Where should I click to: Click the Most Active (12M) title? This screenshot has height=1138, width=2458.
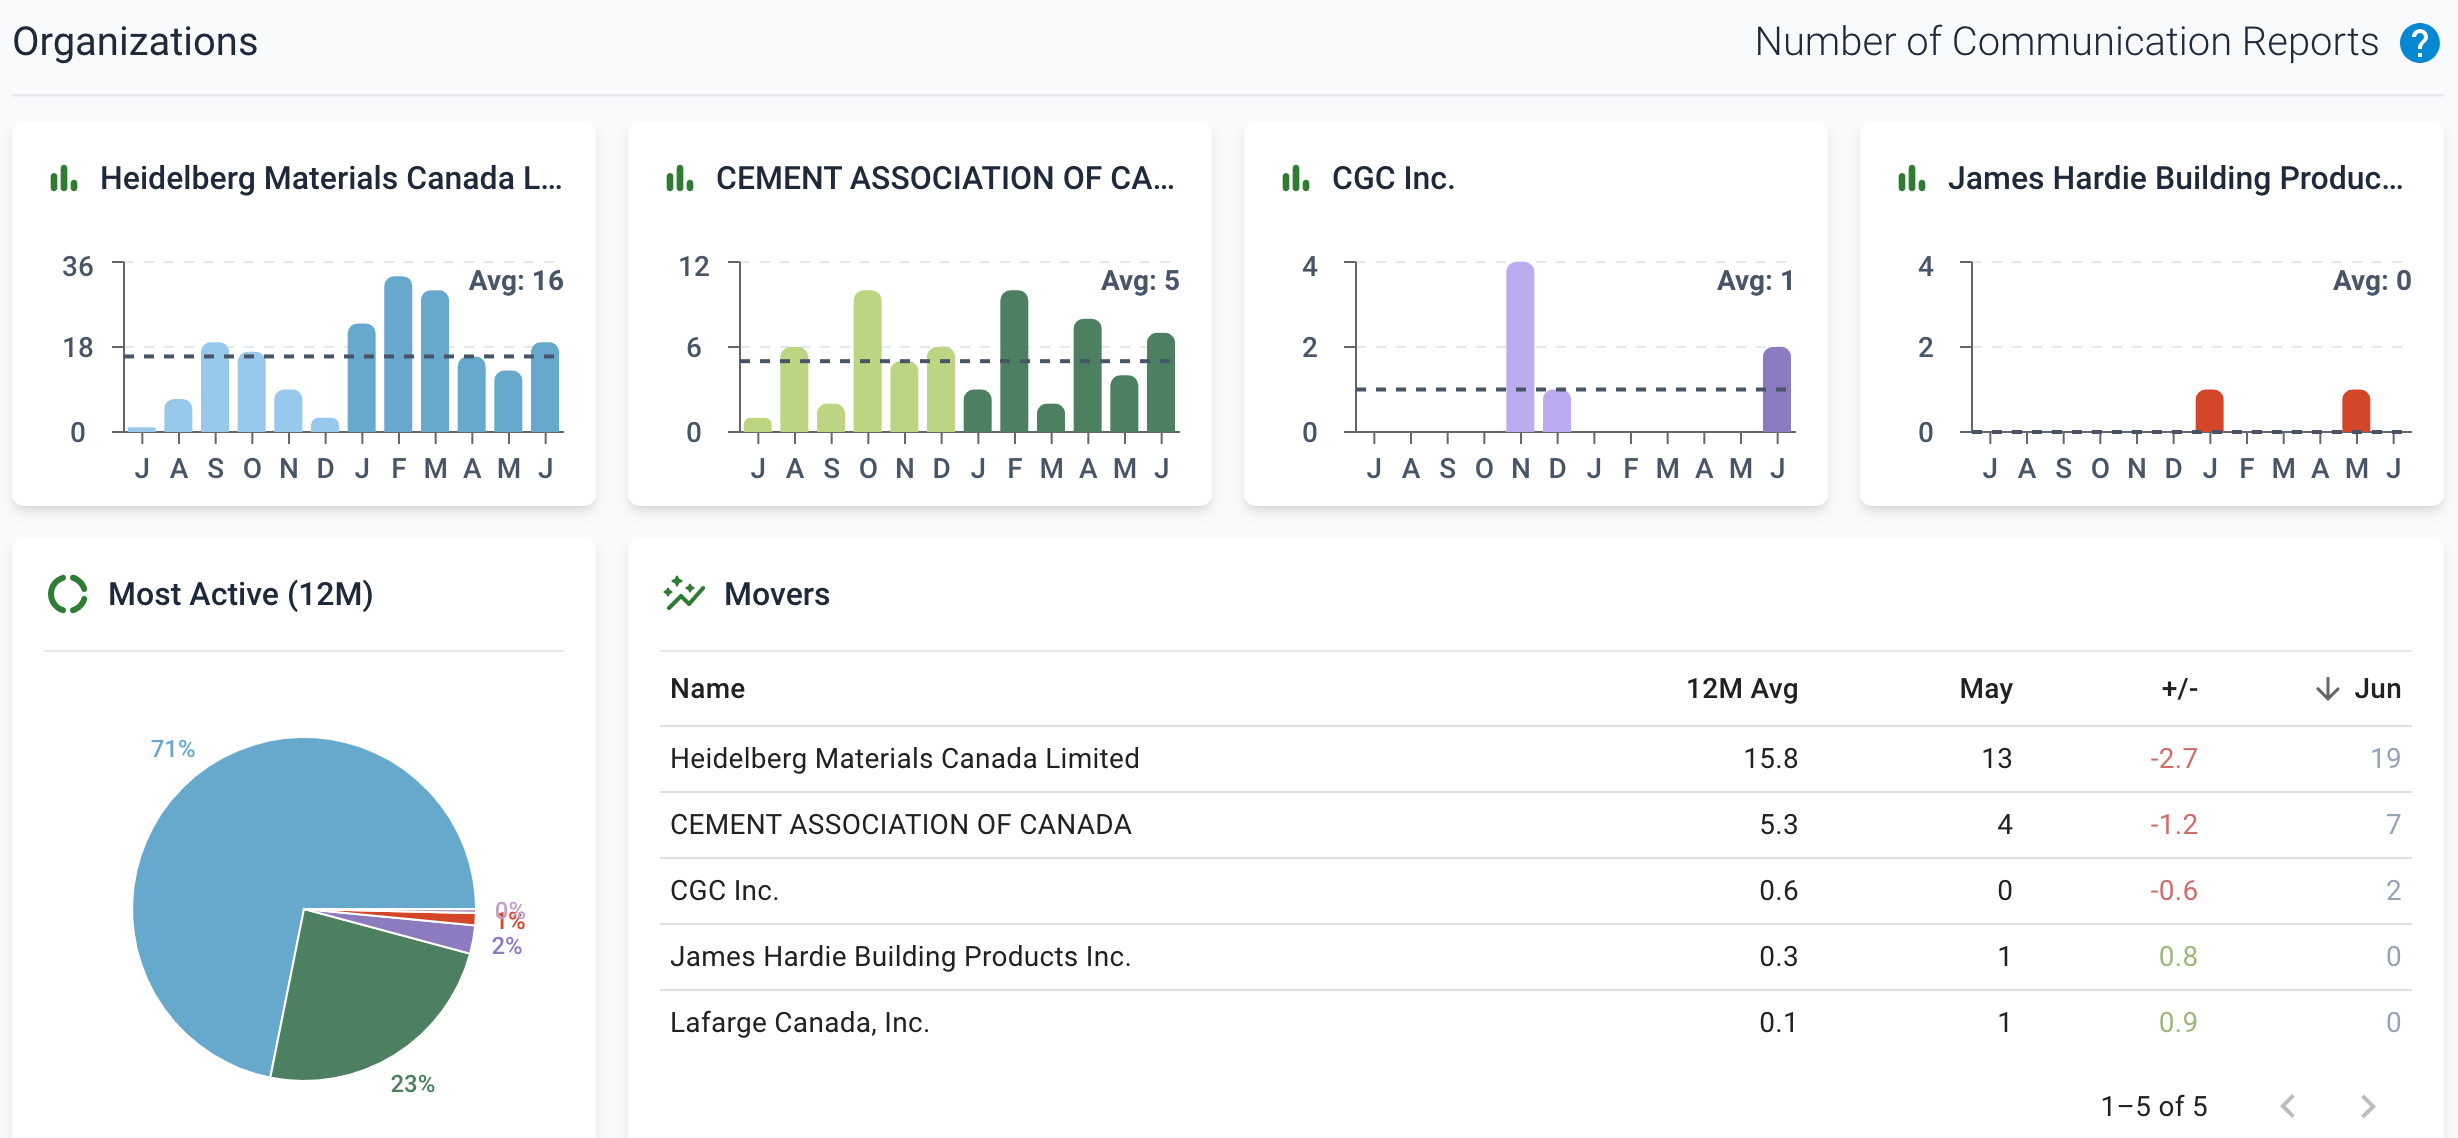240,594
